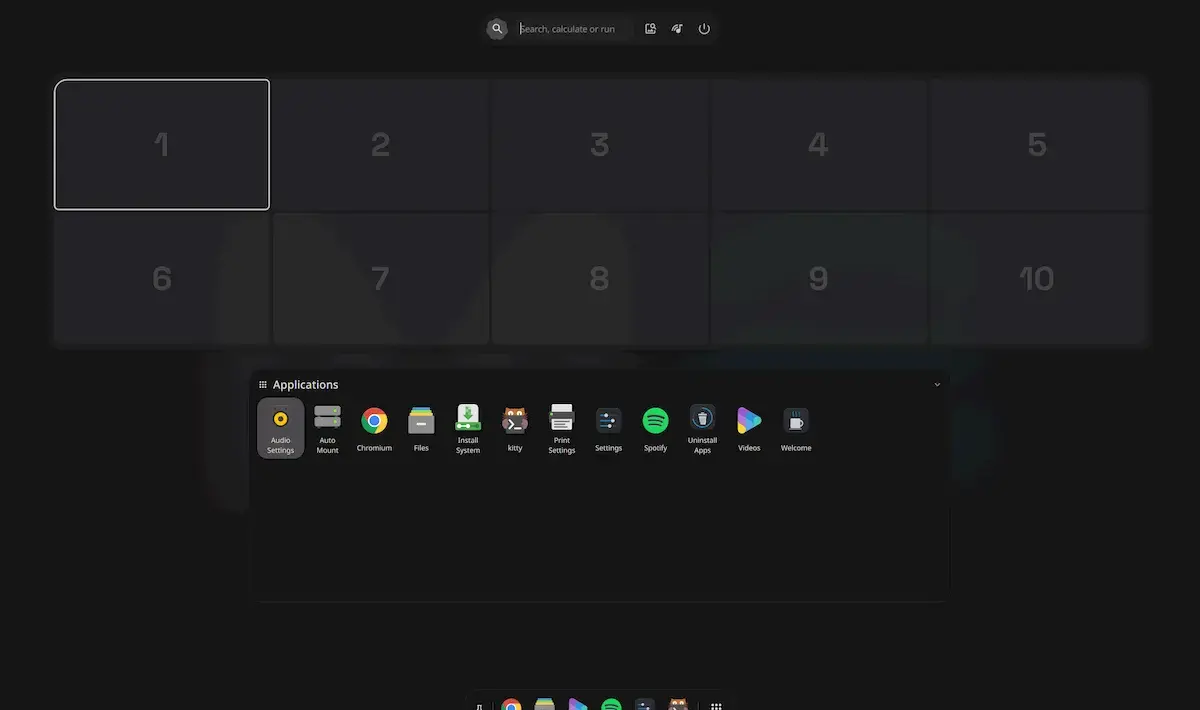Start the Install System application
The width and height of the screenshot is (1200, 710).
point(468,428)
